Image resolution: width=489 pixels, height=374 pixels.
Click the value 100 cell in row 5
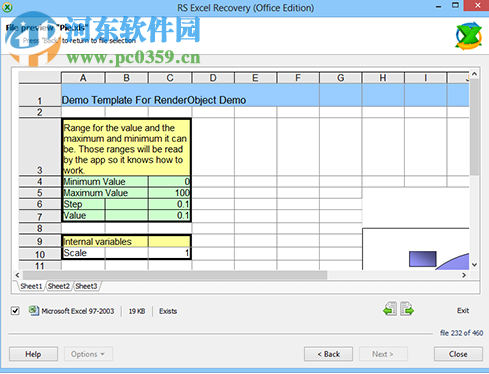pyautogui.click(x=170, y=193)
